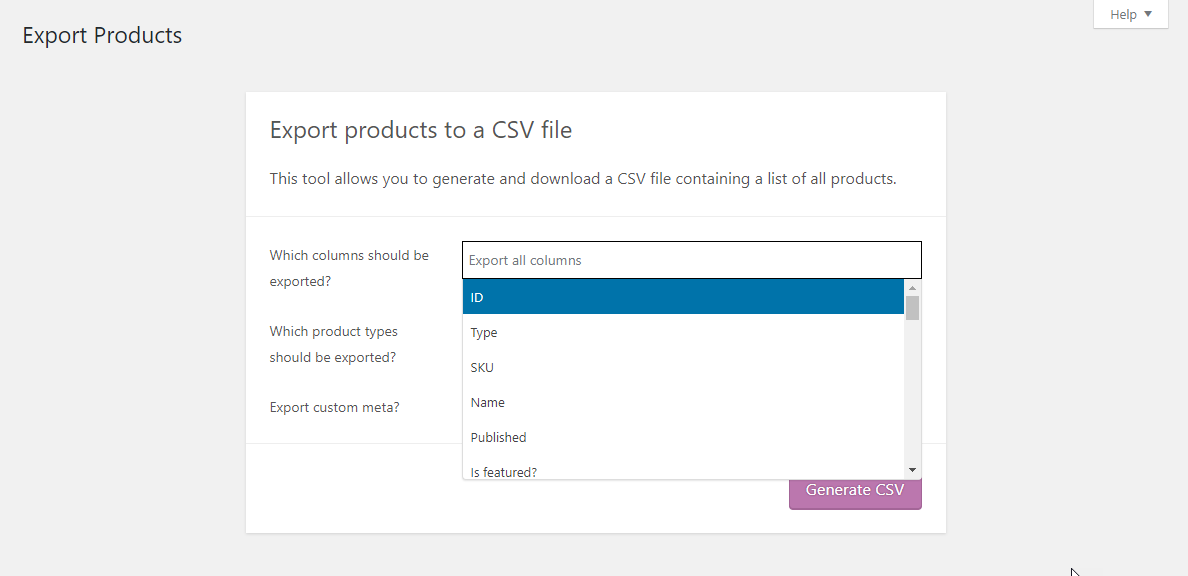Image resolution: width=1188 pixels, height=576 pixels.
Task: Click the 'Export products to a CSV file' heading
Action: click(x=420, y=130)
